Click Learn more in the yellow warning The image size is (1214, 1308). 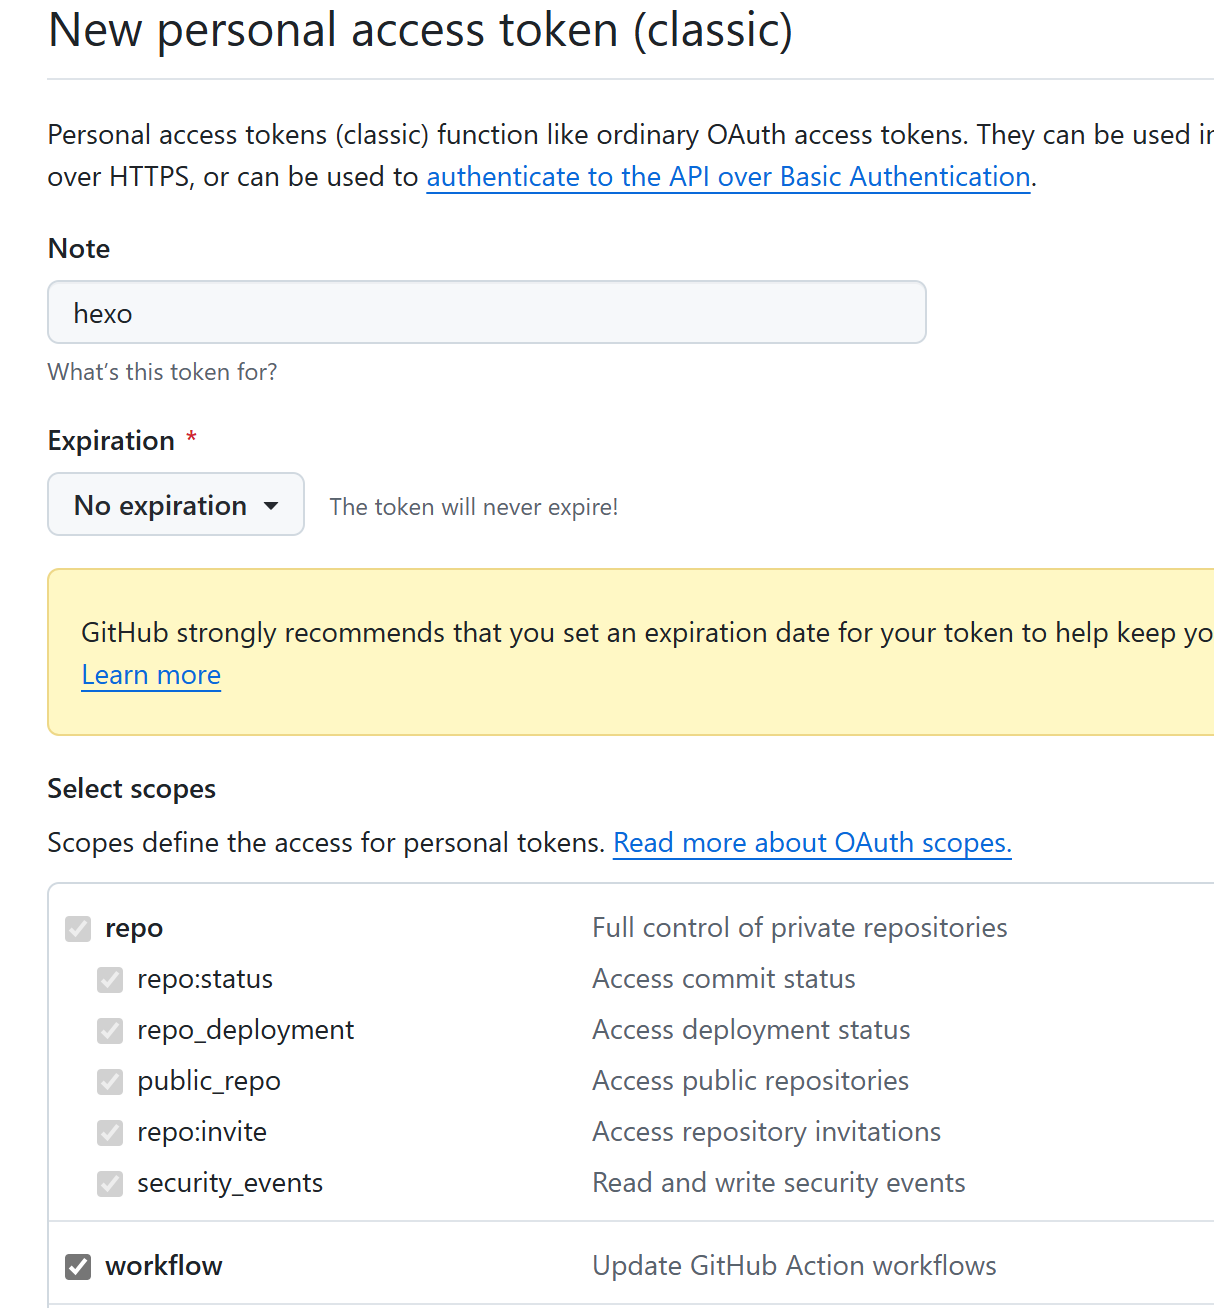151,675
